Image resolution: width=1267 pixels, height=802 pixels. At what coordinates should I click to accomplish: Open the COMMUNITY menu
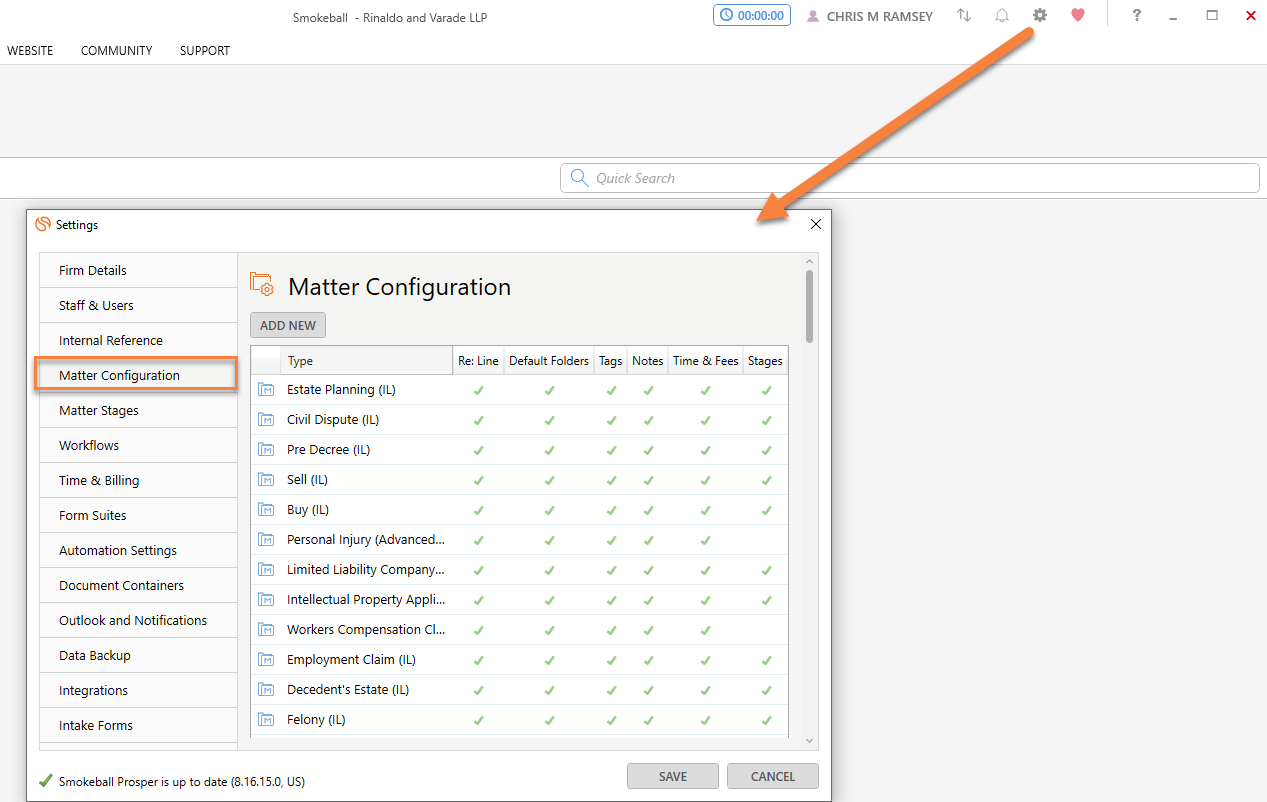(117, 51)
